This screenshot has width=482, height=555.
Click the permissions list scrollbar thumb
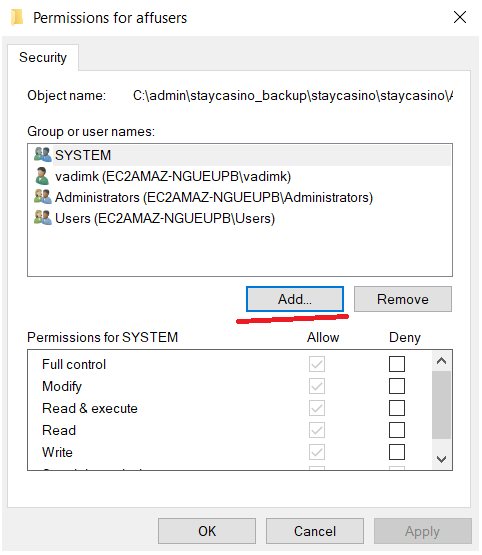[441, 405]
